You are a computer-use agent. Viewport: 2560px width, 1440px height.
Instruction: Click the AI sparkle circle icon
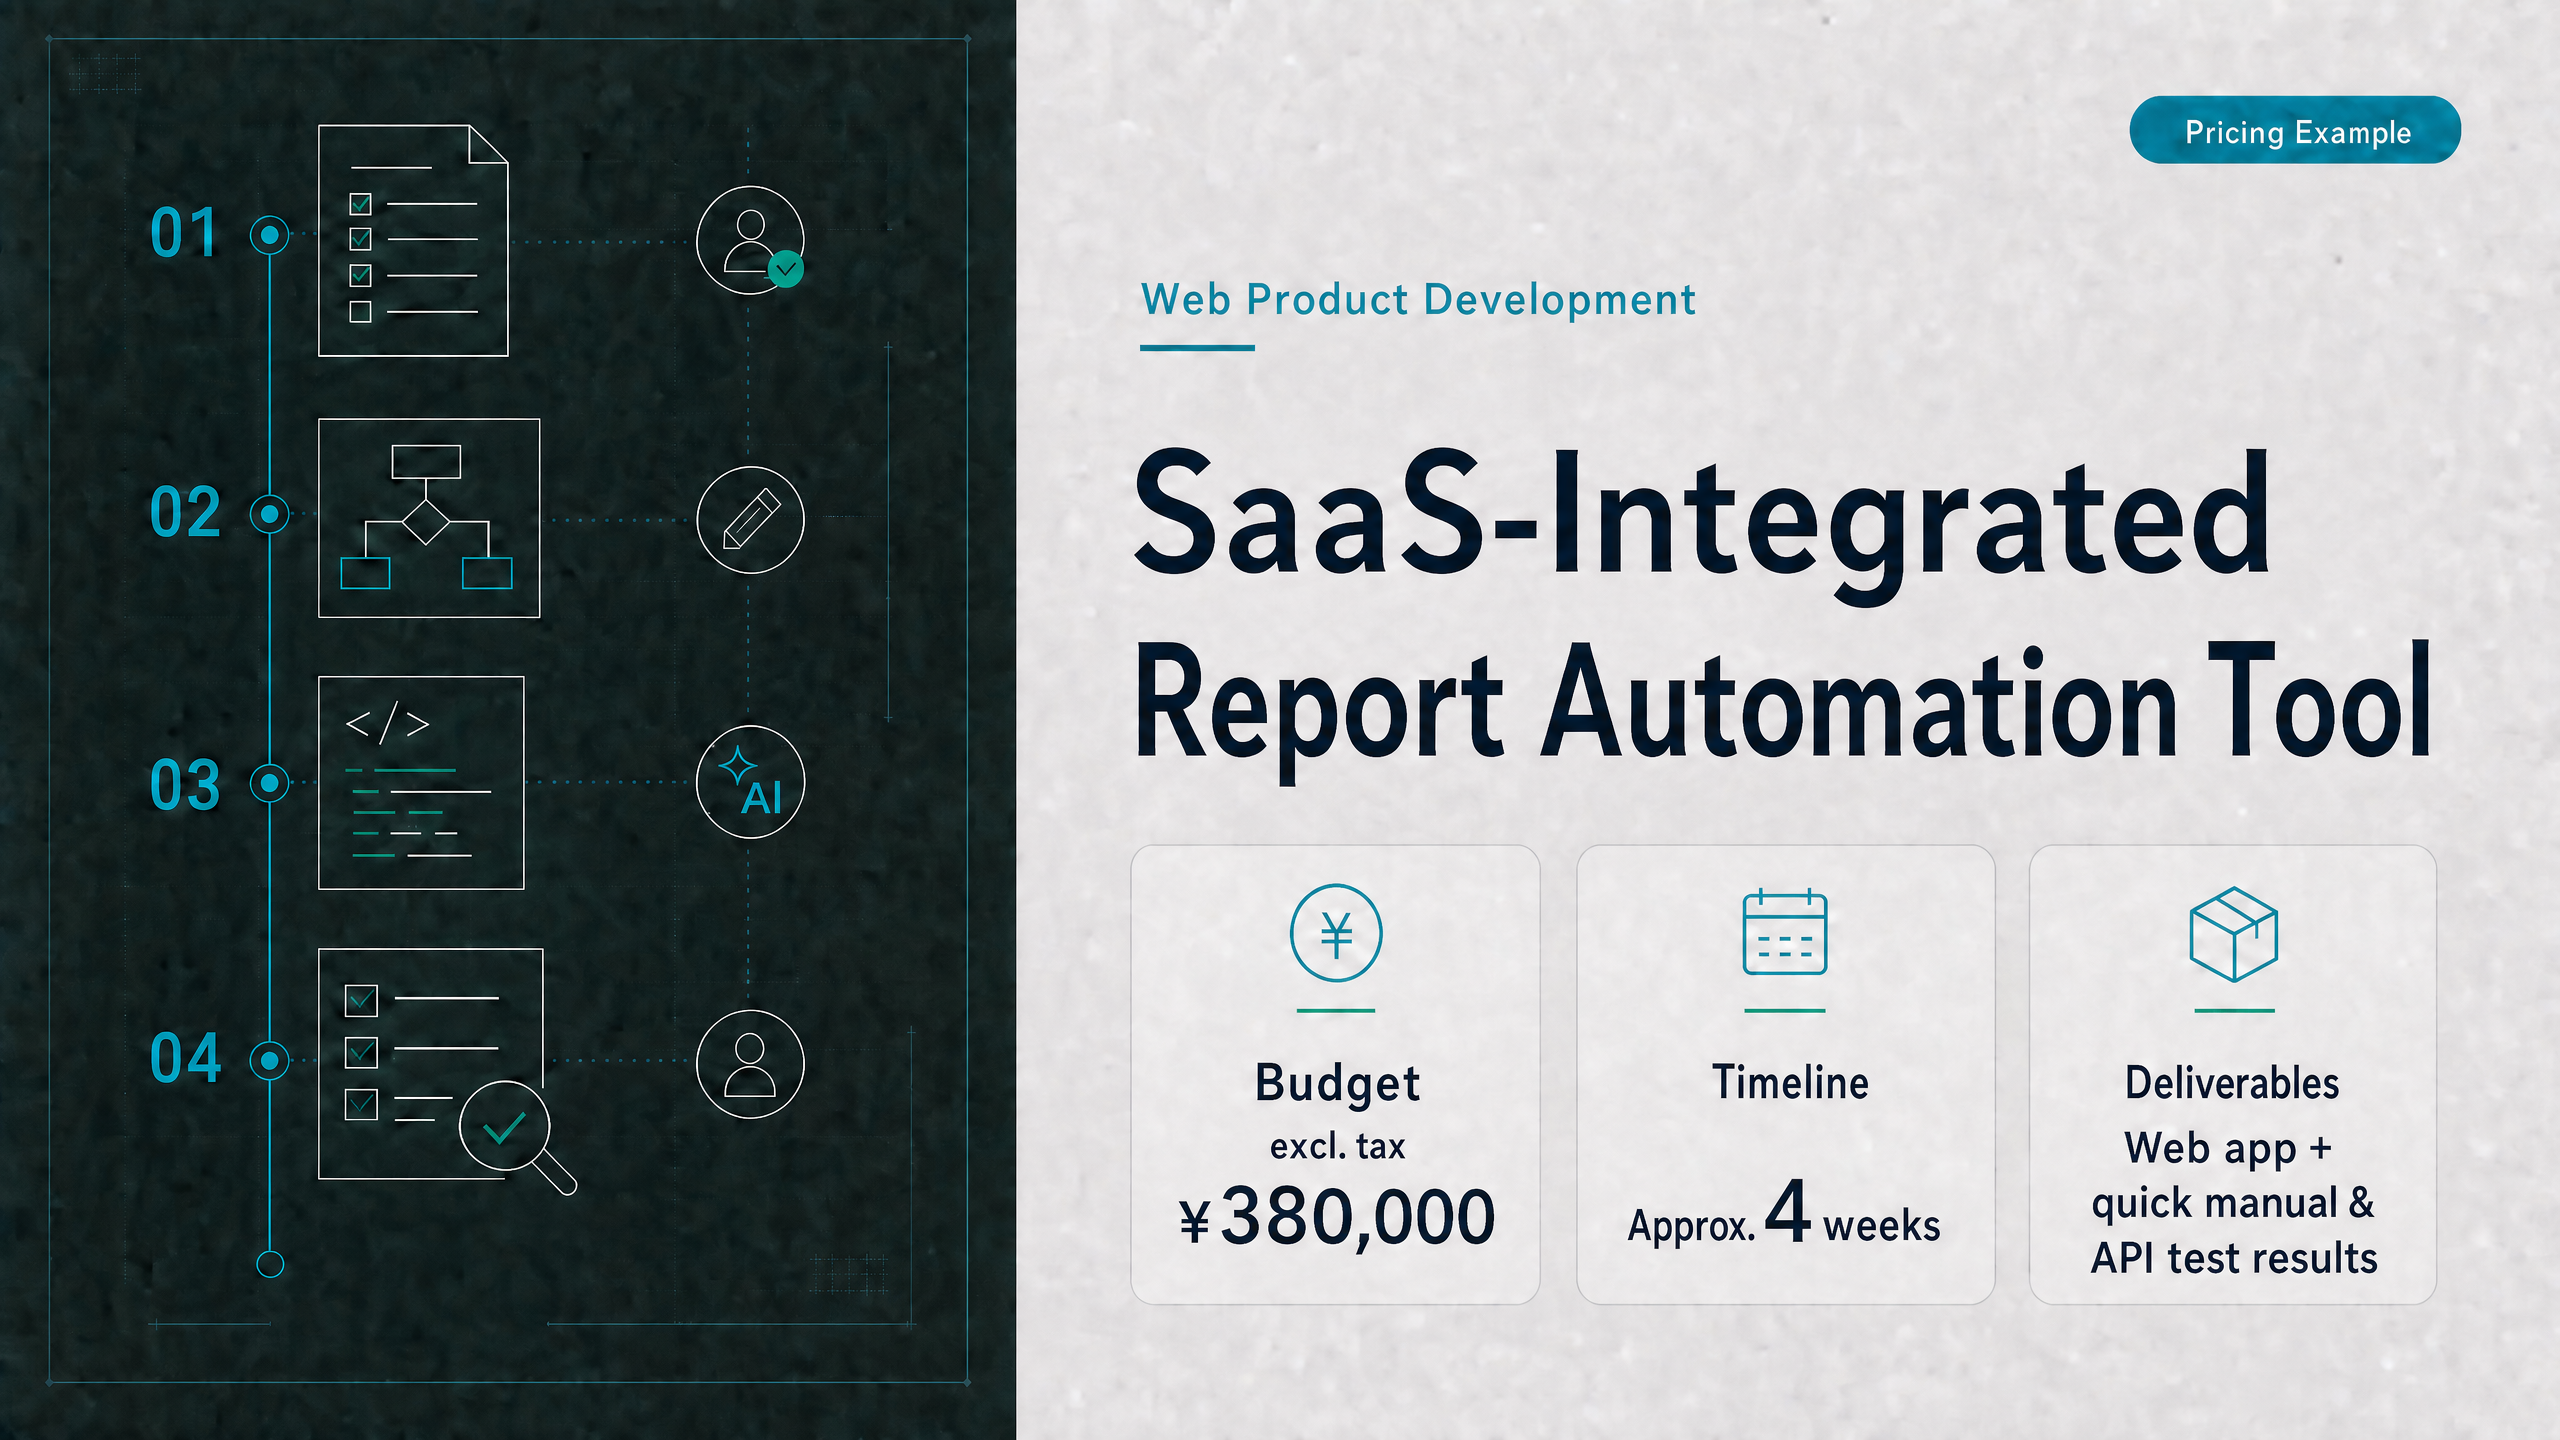(750, 782)
